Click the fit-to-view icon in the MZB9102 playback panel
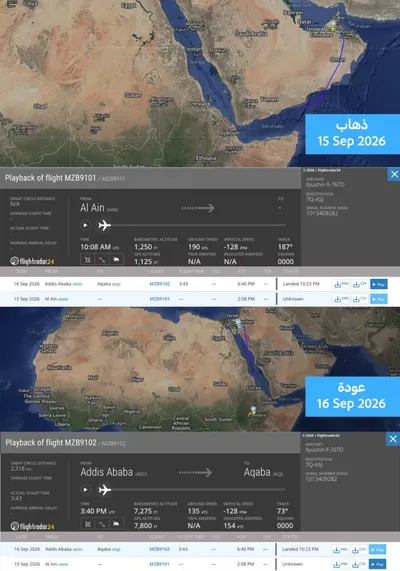Image resolution: width=400 pixels, height=571 pixels. coord(87,524)
